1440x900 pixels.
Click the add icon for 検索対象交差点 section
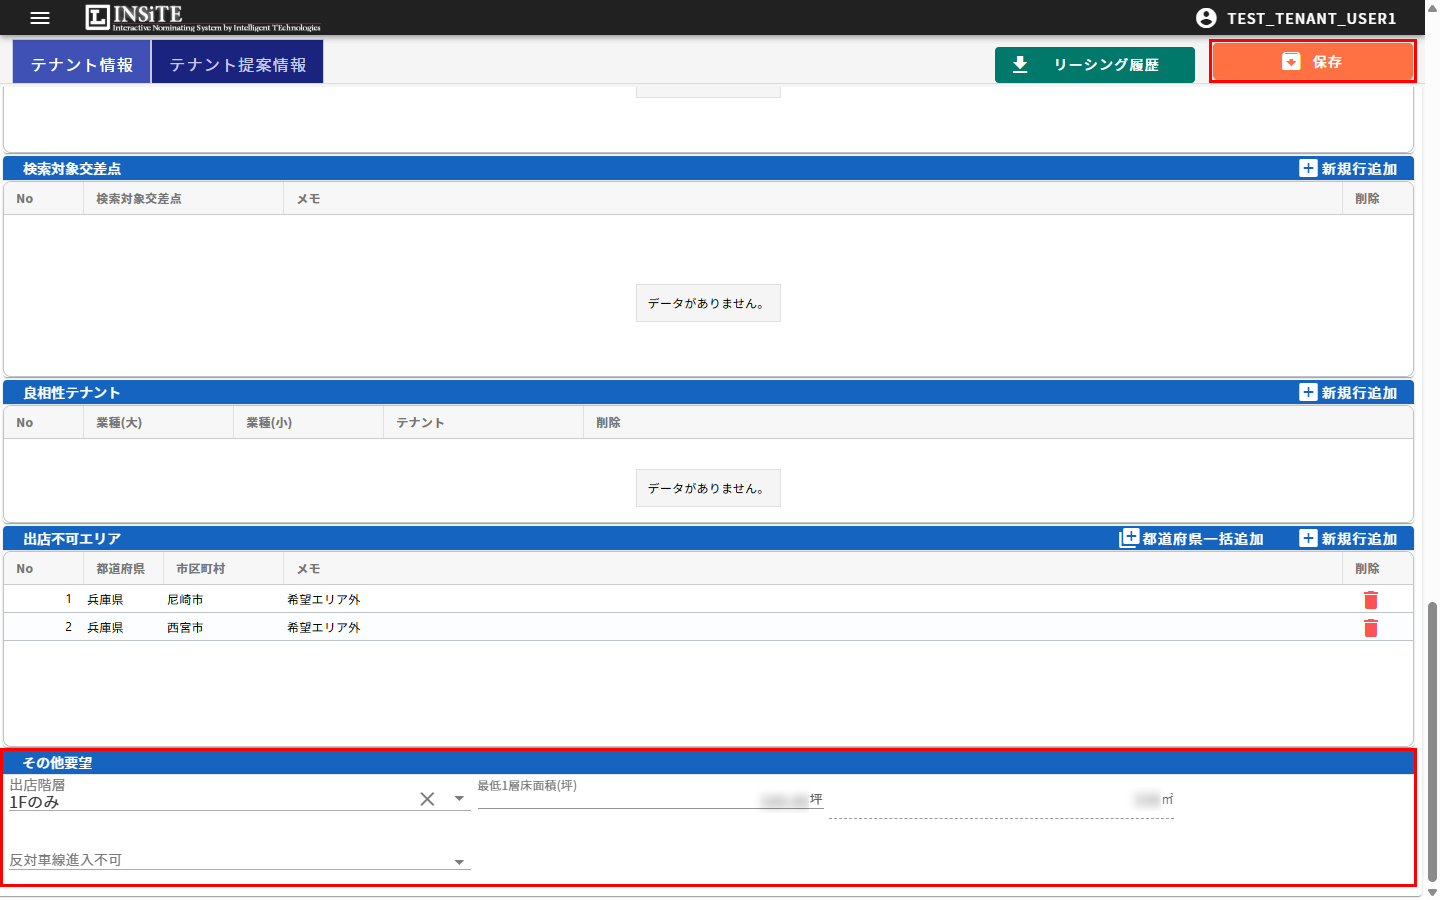point(1308,168)
